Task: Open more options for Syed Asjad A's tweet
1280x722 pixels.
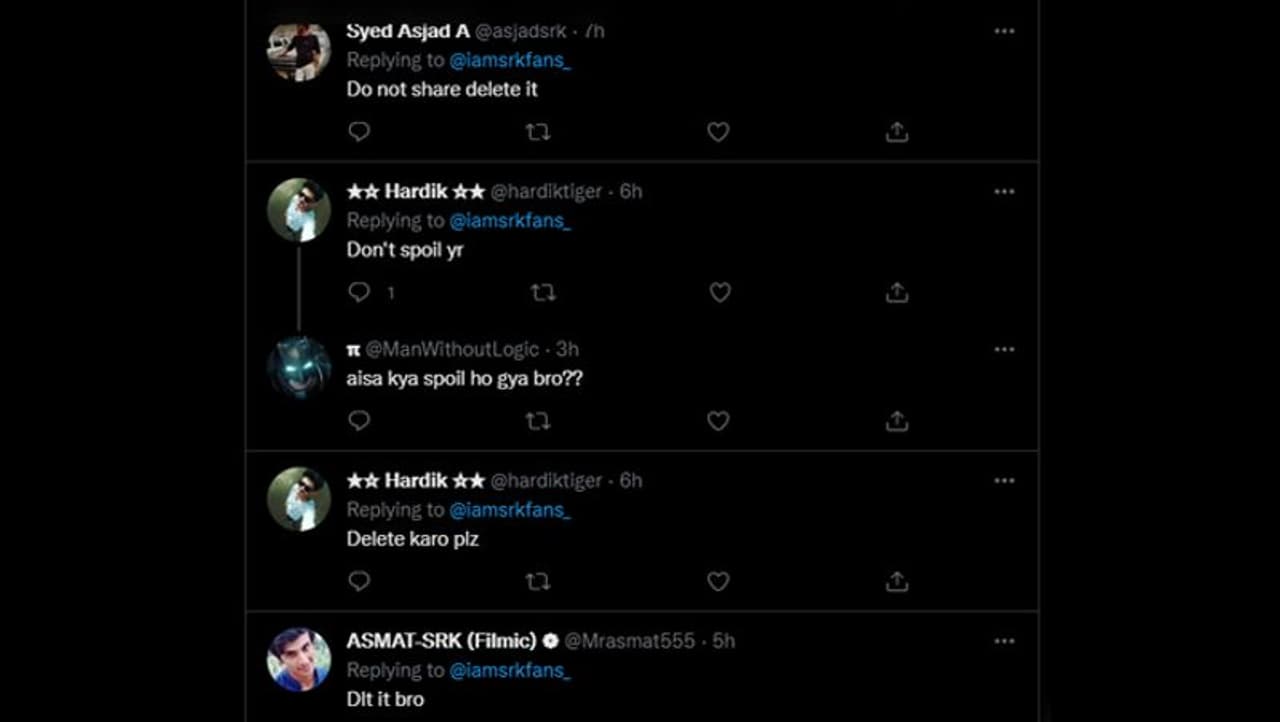Action: [x=1004, y=31]
